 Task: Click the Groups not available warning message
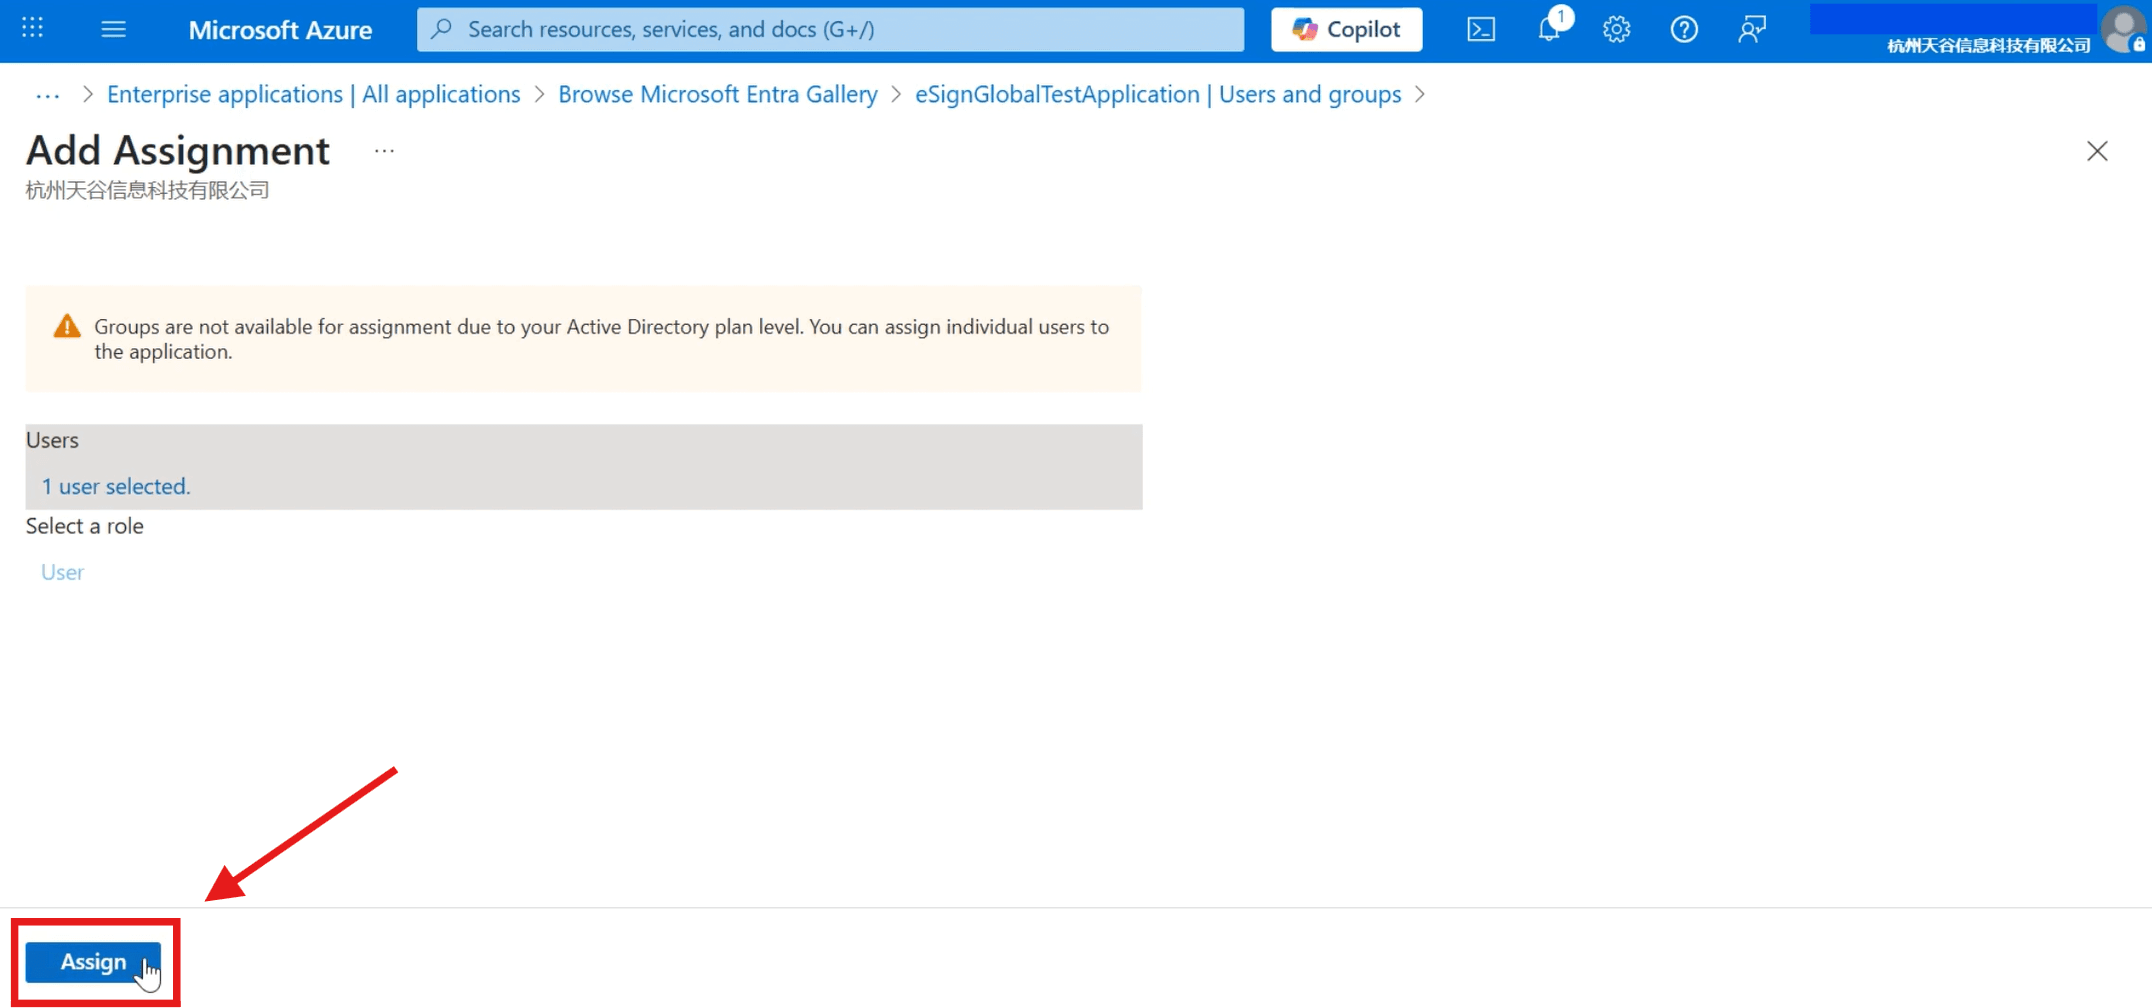click(602, 339)
